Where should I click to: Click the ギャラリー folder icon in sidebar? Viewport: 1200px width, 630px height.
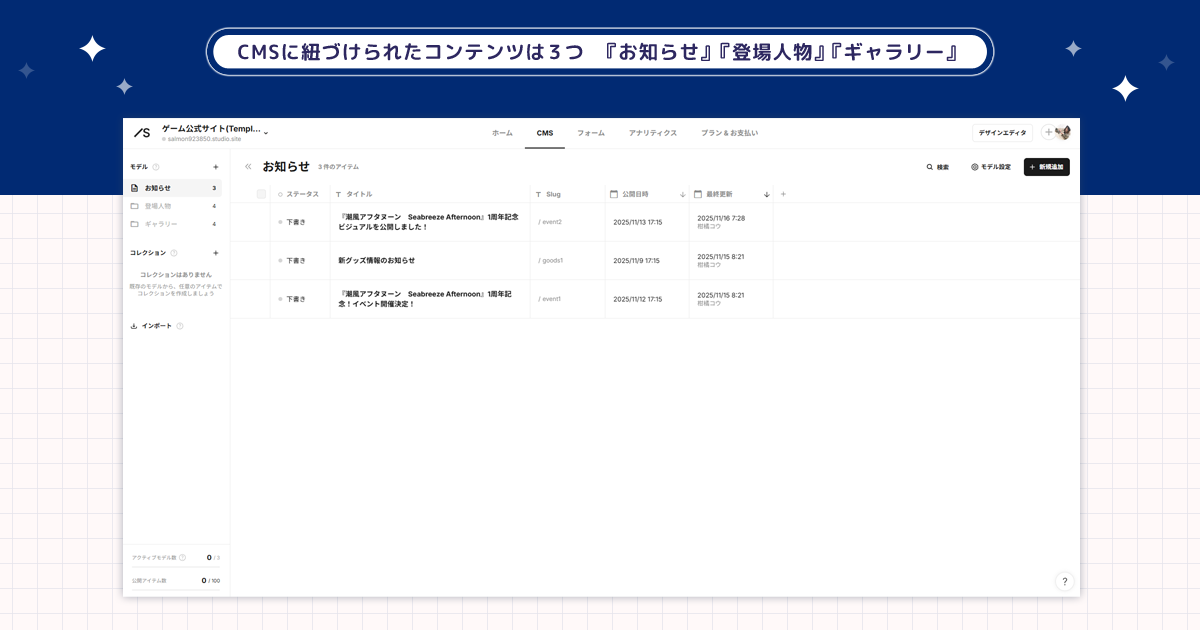pyautogui.click(x=133, y=223)
